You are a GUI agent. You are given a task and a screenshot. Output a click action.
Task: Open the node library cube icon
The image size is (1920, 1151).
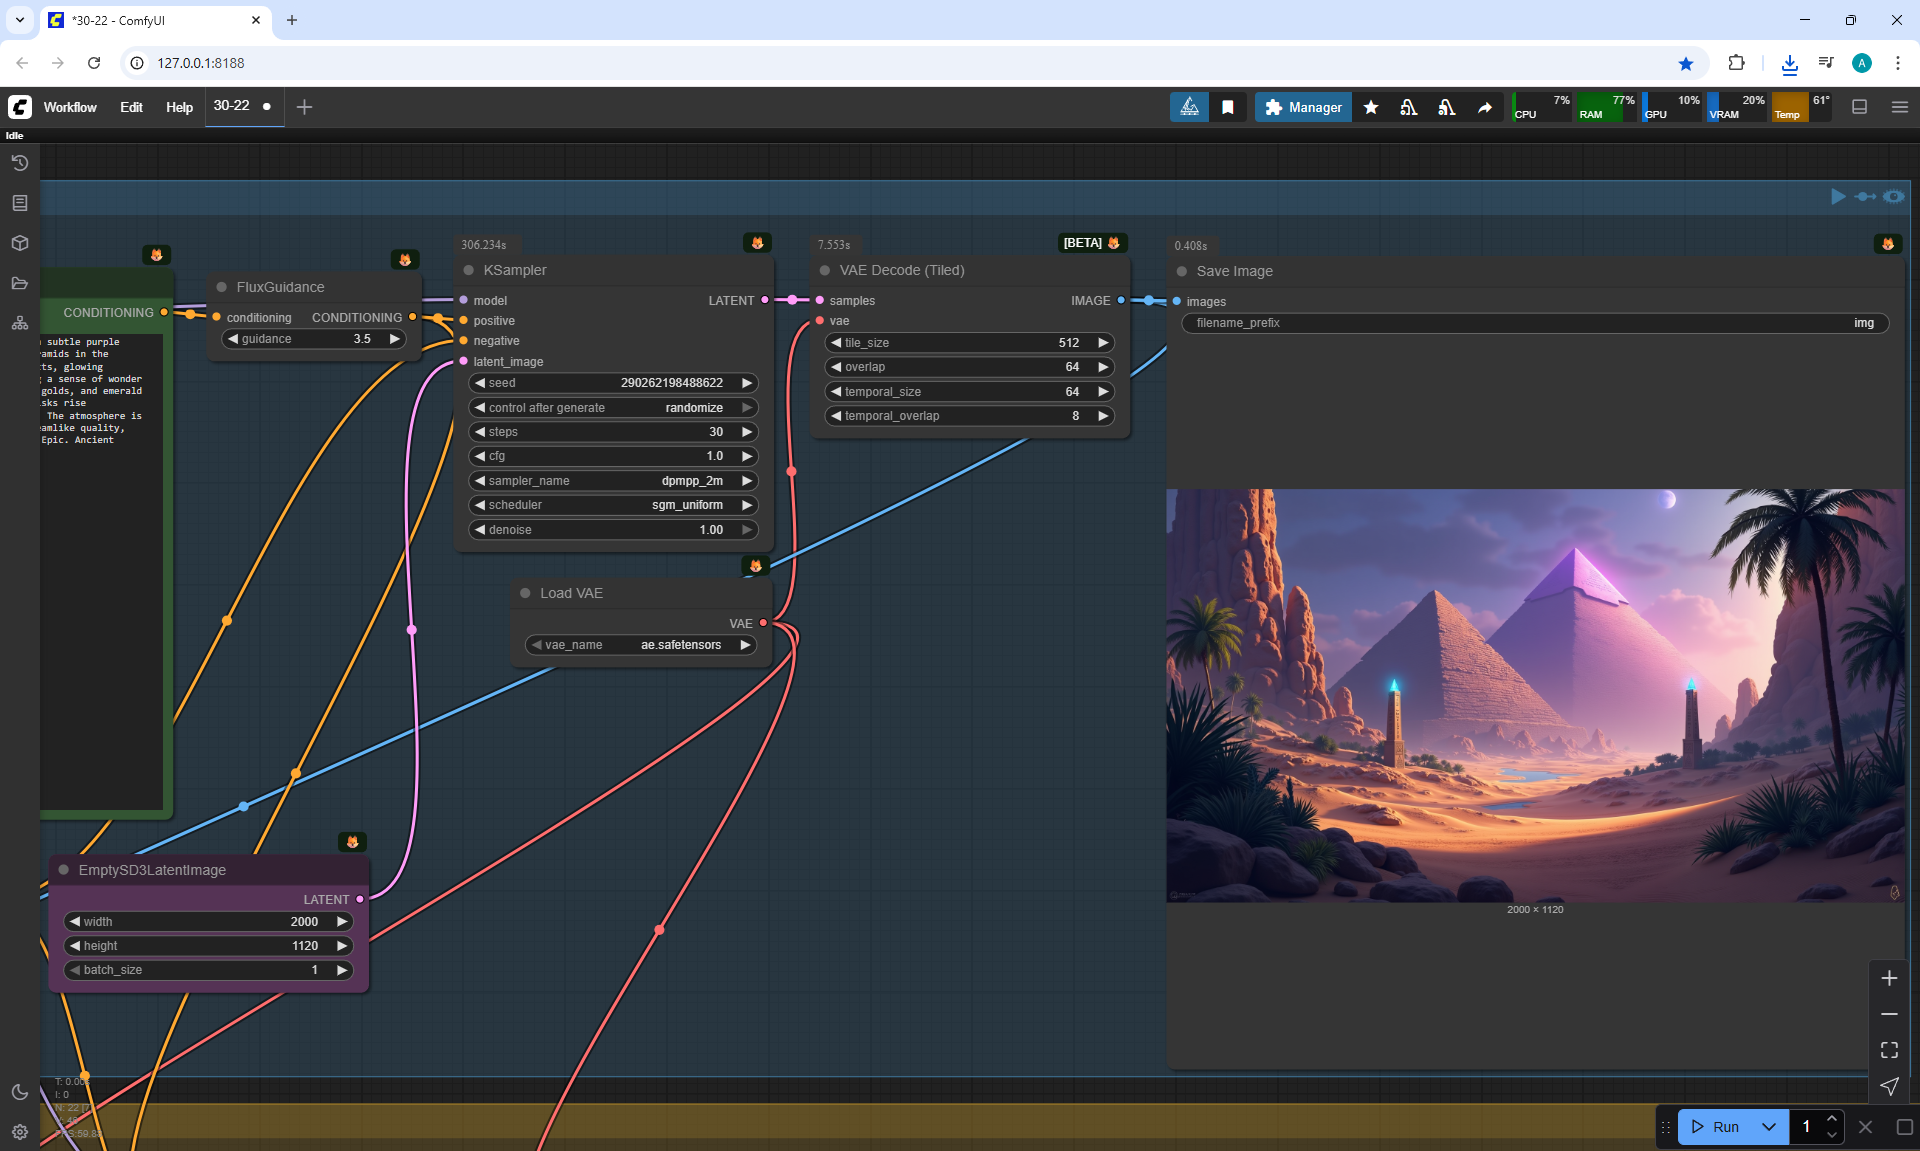[x=20, y=243]
